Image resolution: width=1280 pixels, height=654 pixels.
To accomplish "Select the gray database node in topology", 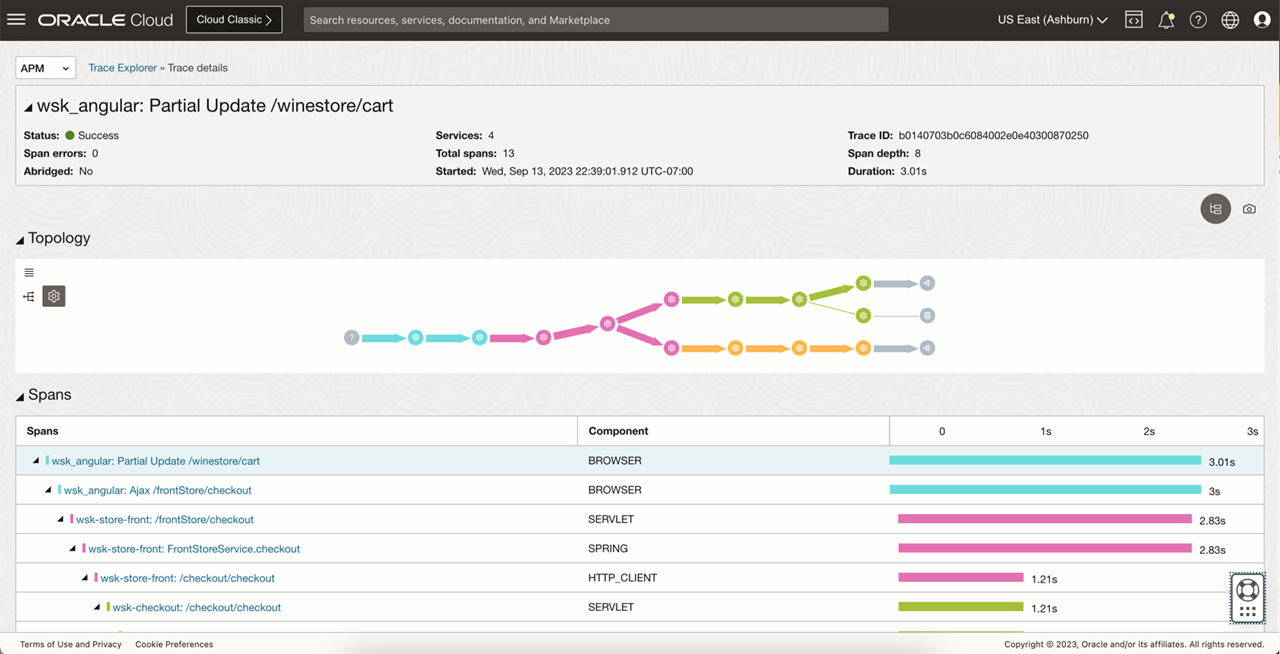I will [927, 315].
